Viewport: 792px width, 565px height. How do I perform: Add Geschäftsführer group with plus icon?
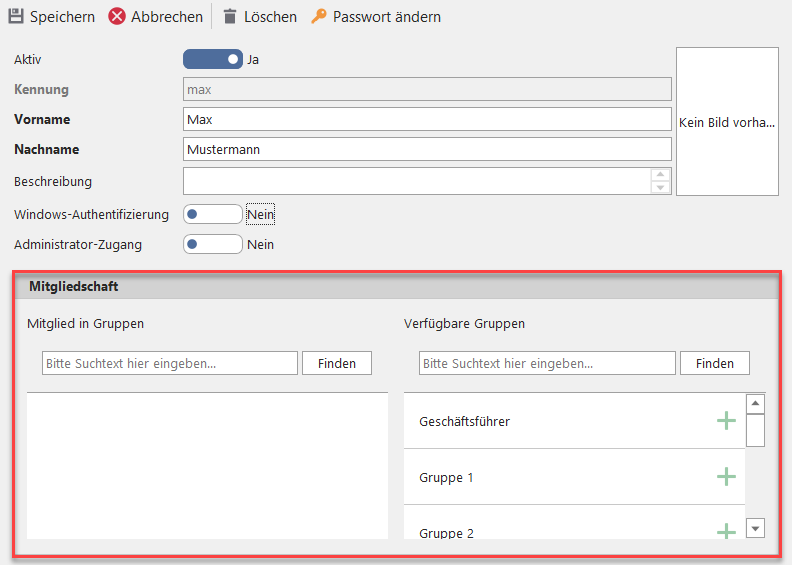pyautogui.click(x=727, y=421)
